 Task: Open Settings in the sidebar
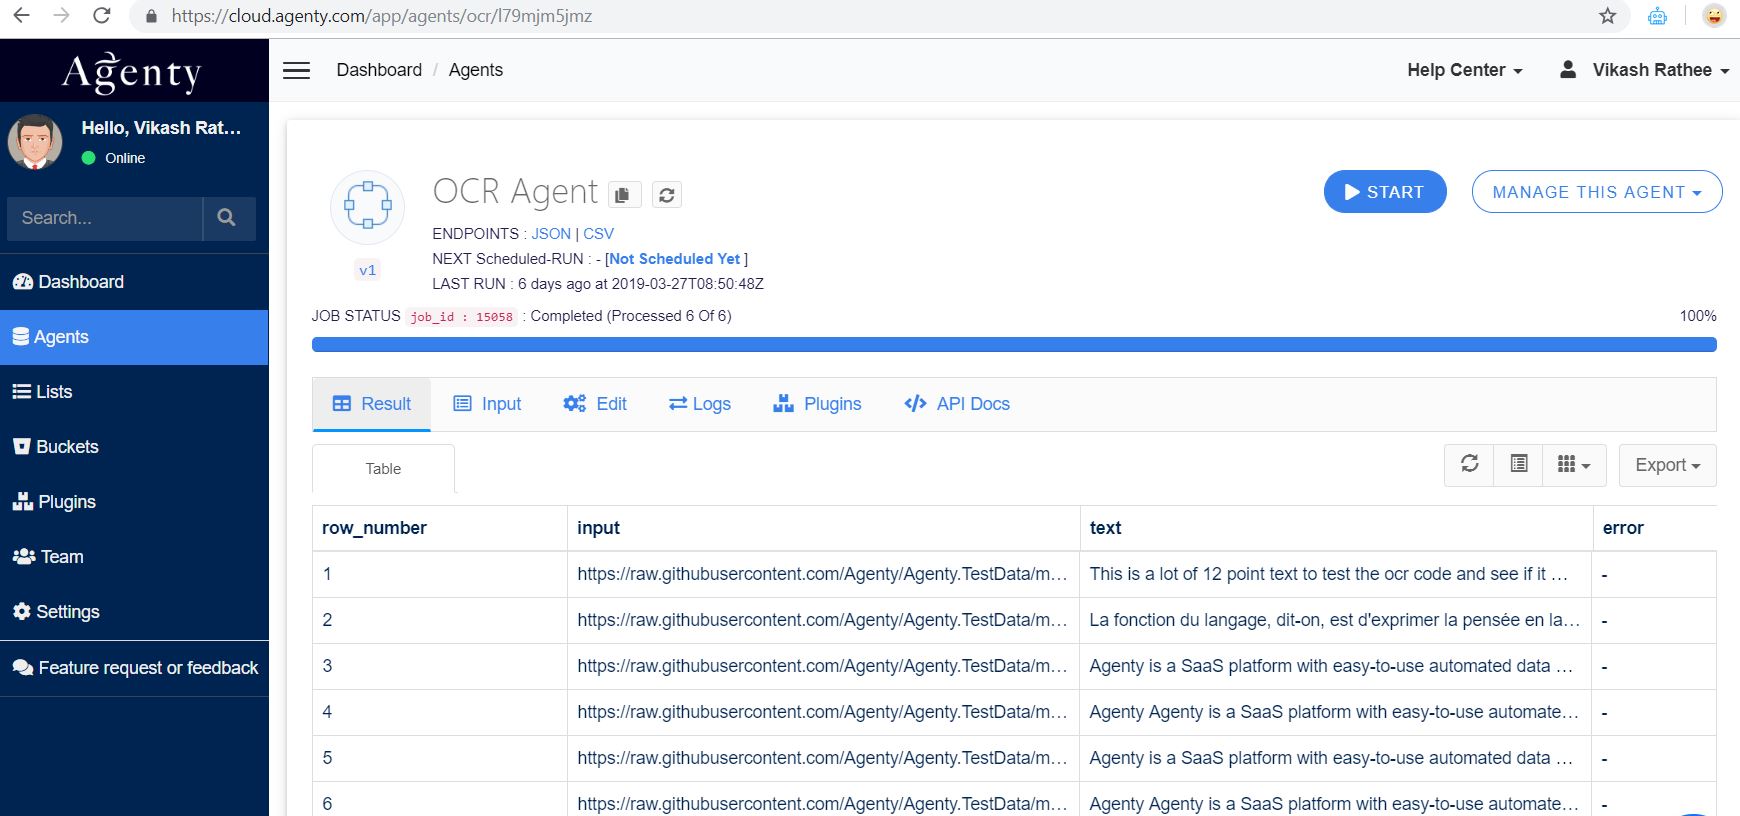tap(134, 612)
